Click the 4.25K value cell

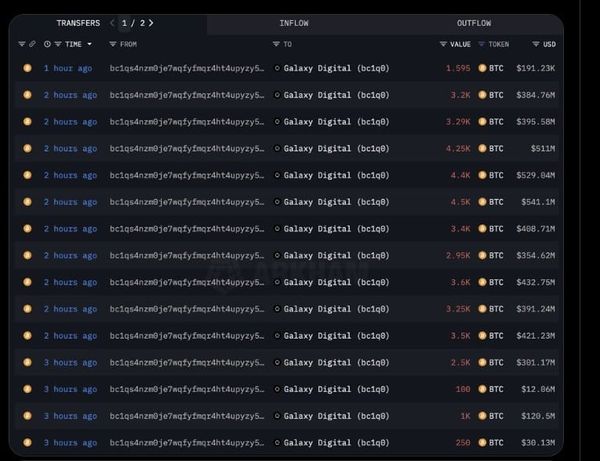point(458,148)
